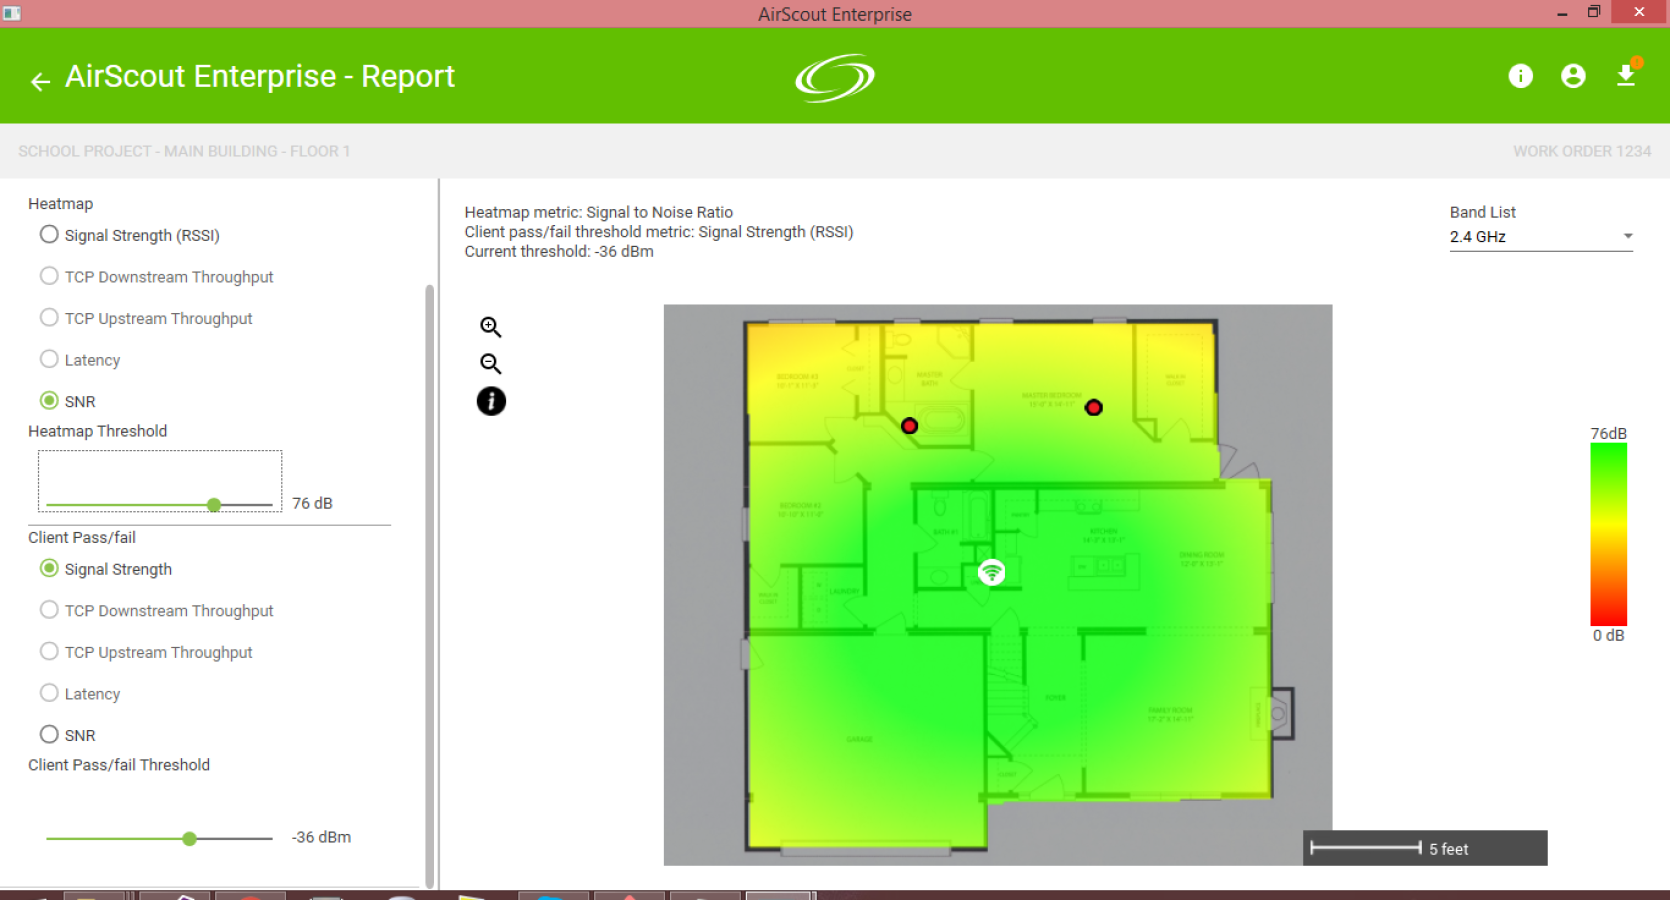Click the red test point near the bathroom
The image size is (1670, 900).
(909, 426)
